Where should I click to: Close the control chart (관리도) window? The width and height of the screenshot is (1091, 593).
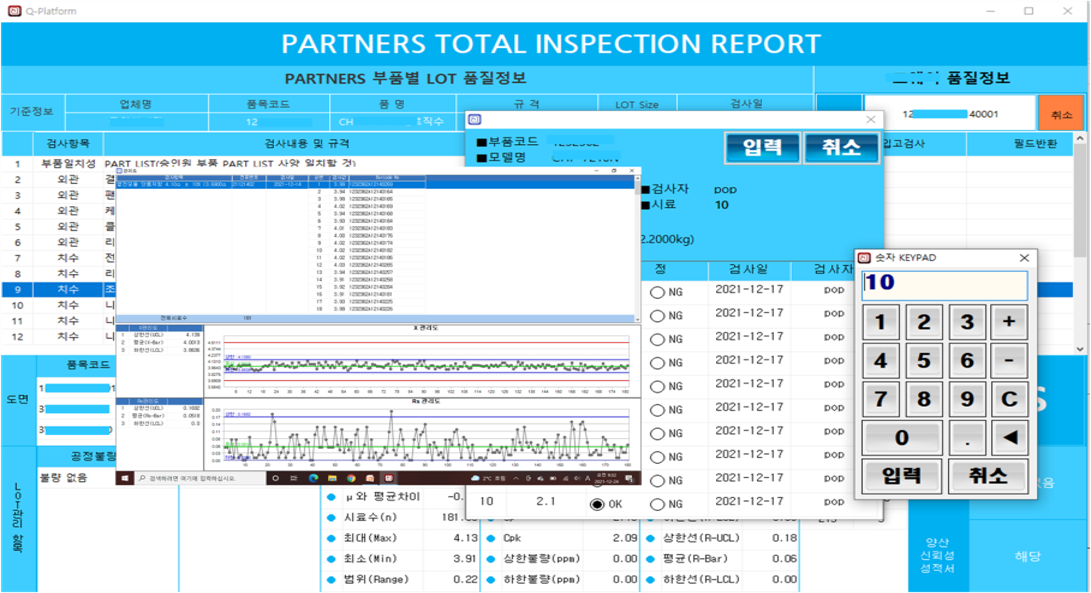click(x=632, y=171)
